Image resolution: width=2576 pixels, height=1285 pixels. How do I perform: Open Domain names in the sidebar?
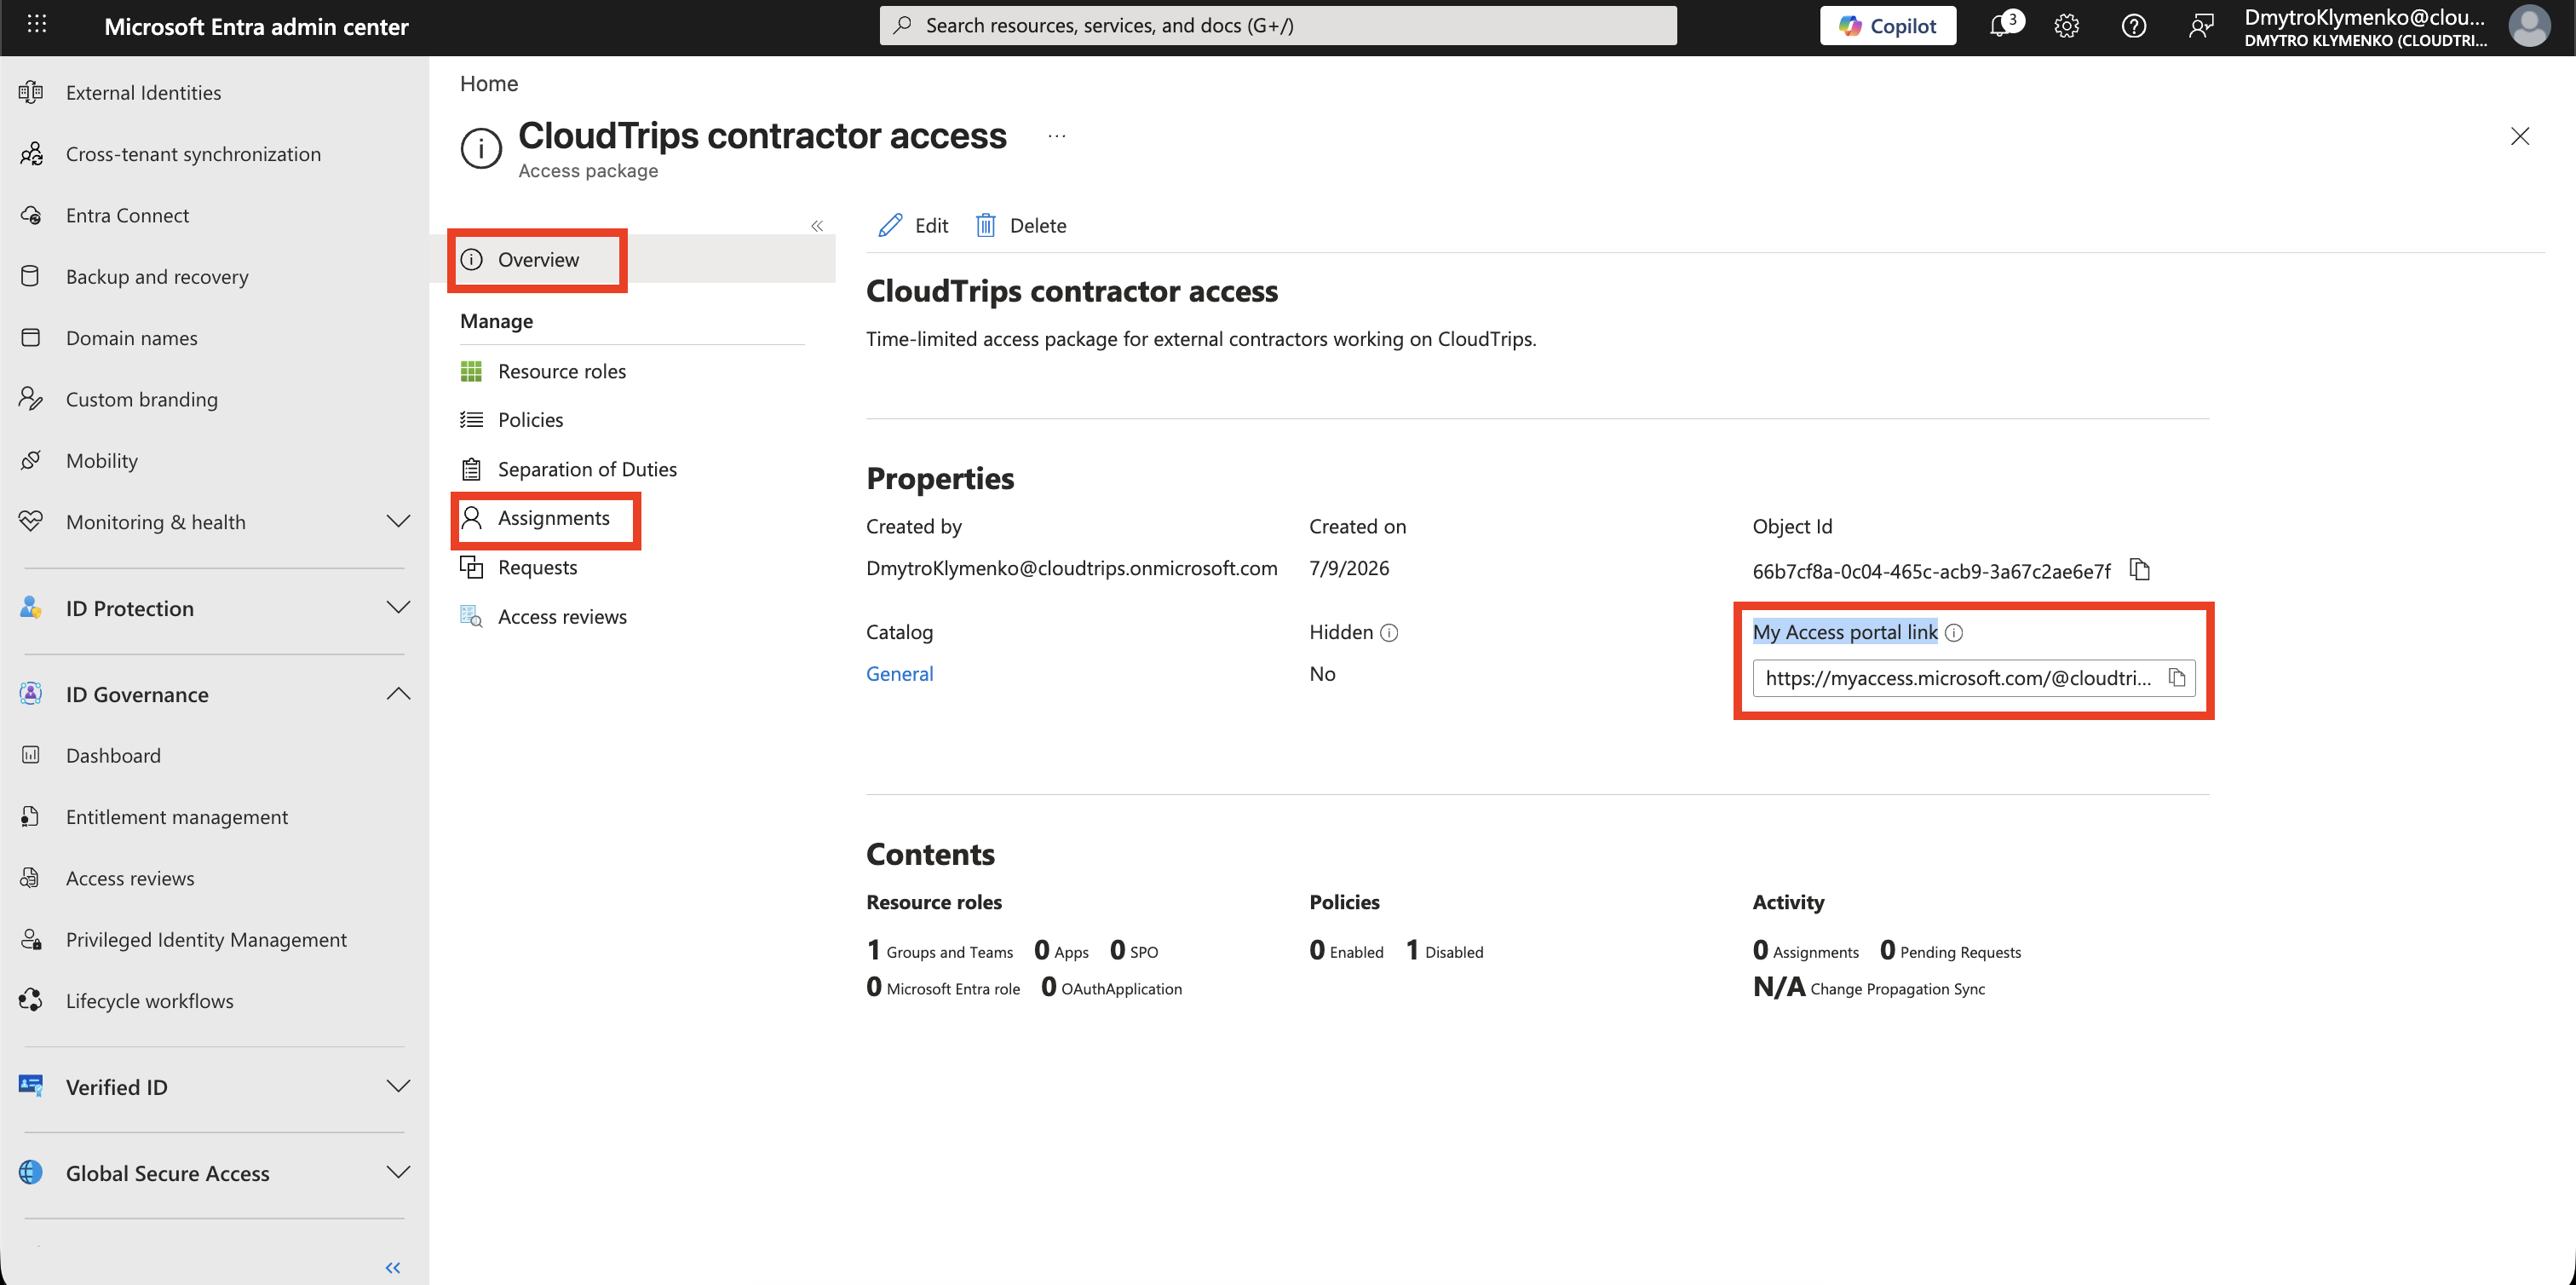coord(131,338)
